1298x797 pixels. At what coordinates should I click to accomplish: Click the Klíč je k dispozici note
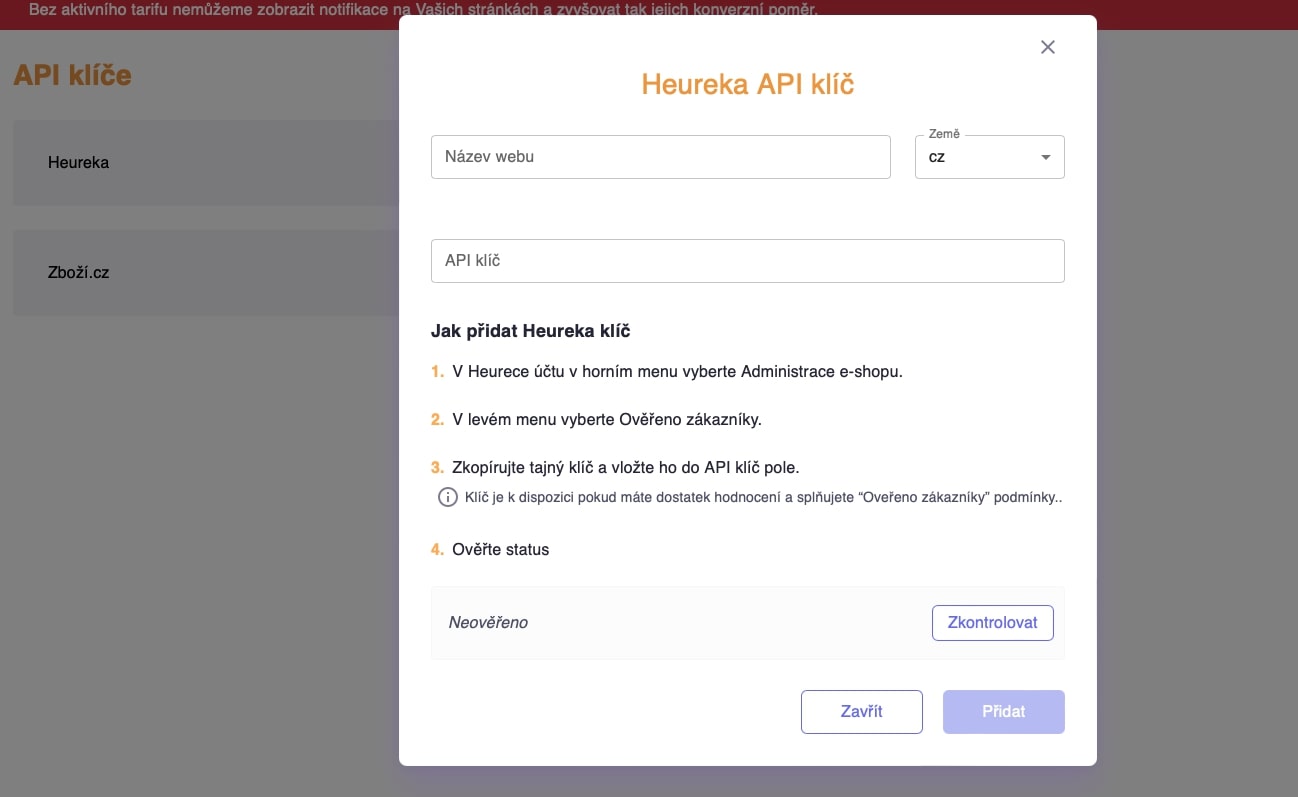(x=764, y=497)
